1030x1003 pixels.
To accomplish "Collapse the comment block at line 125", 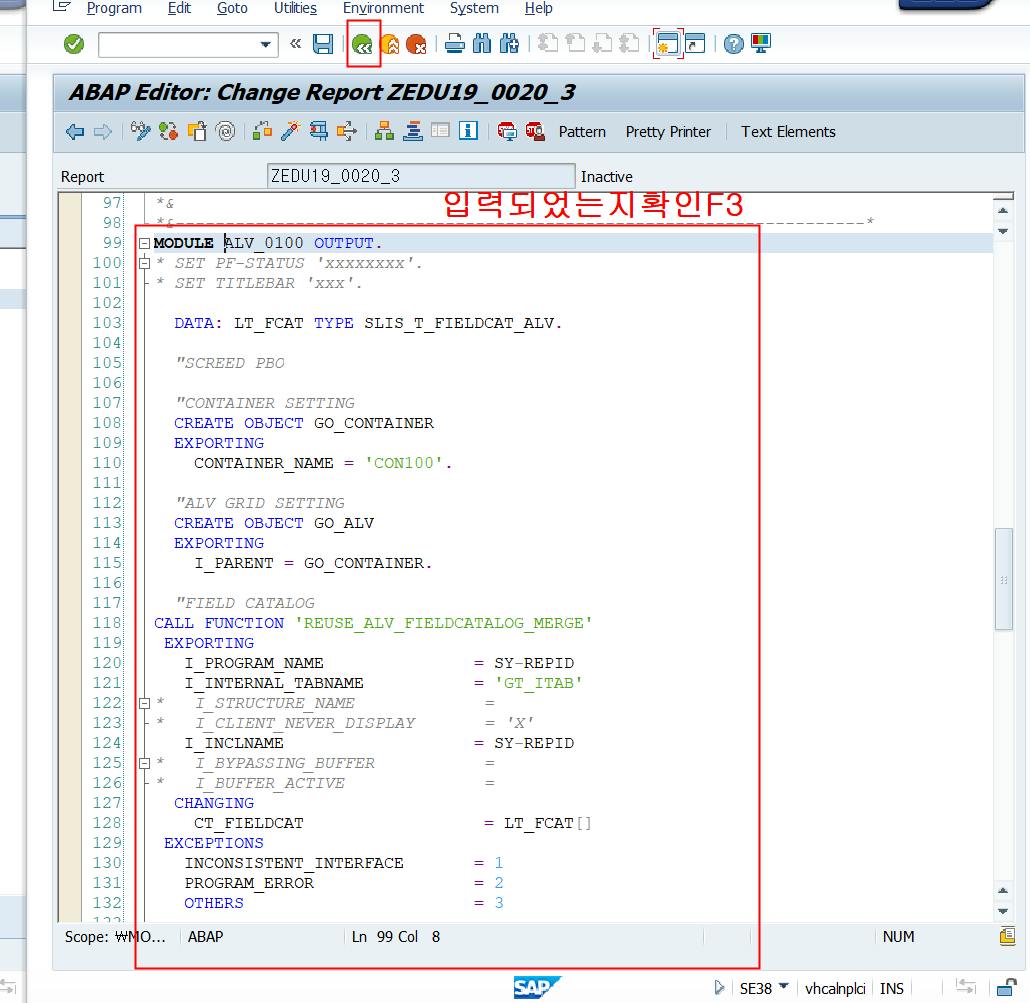I will [145, 763].
